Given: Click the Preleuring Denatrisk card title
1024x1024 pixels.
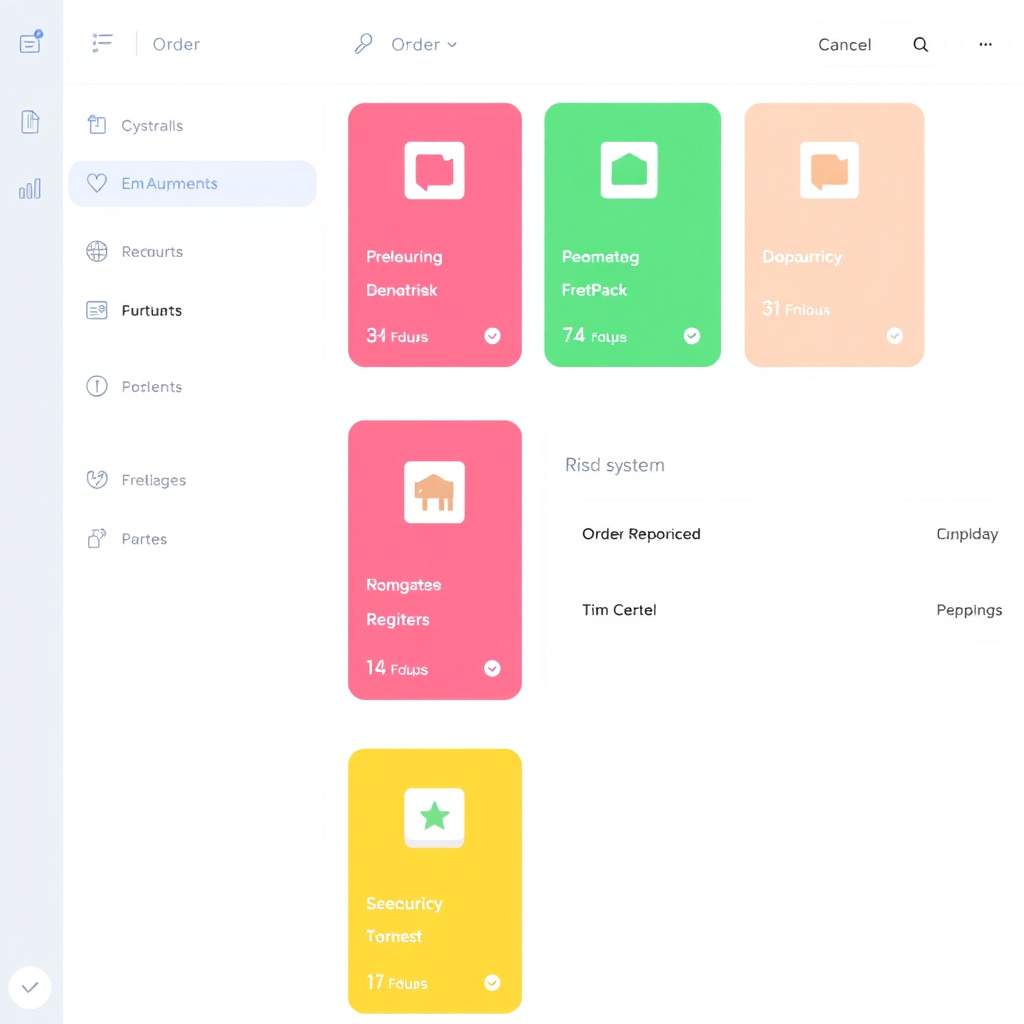Looking at the screenshot, I should (404, 273).
